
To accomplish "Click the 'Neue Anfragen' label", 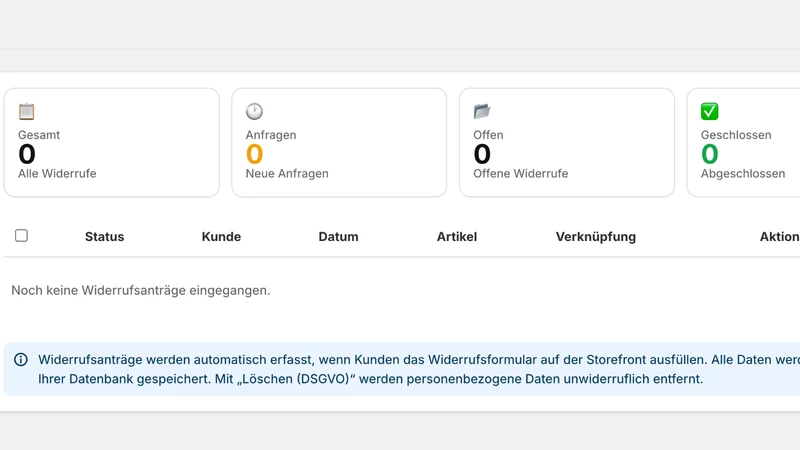I will 287,173.
